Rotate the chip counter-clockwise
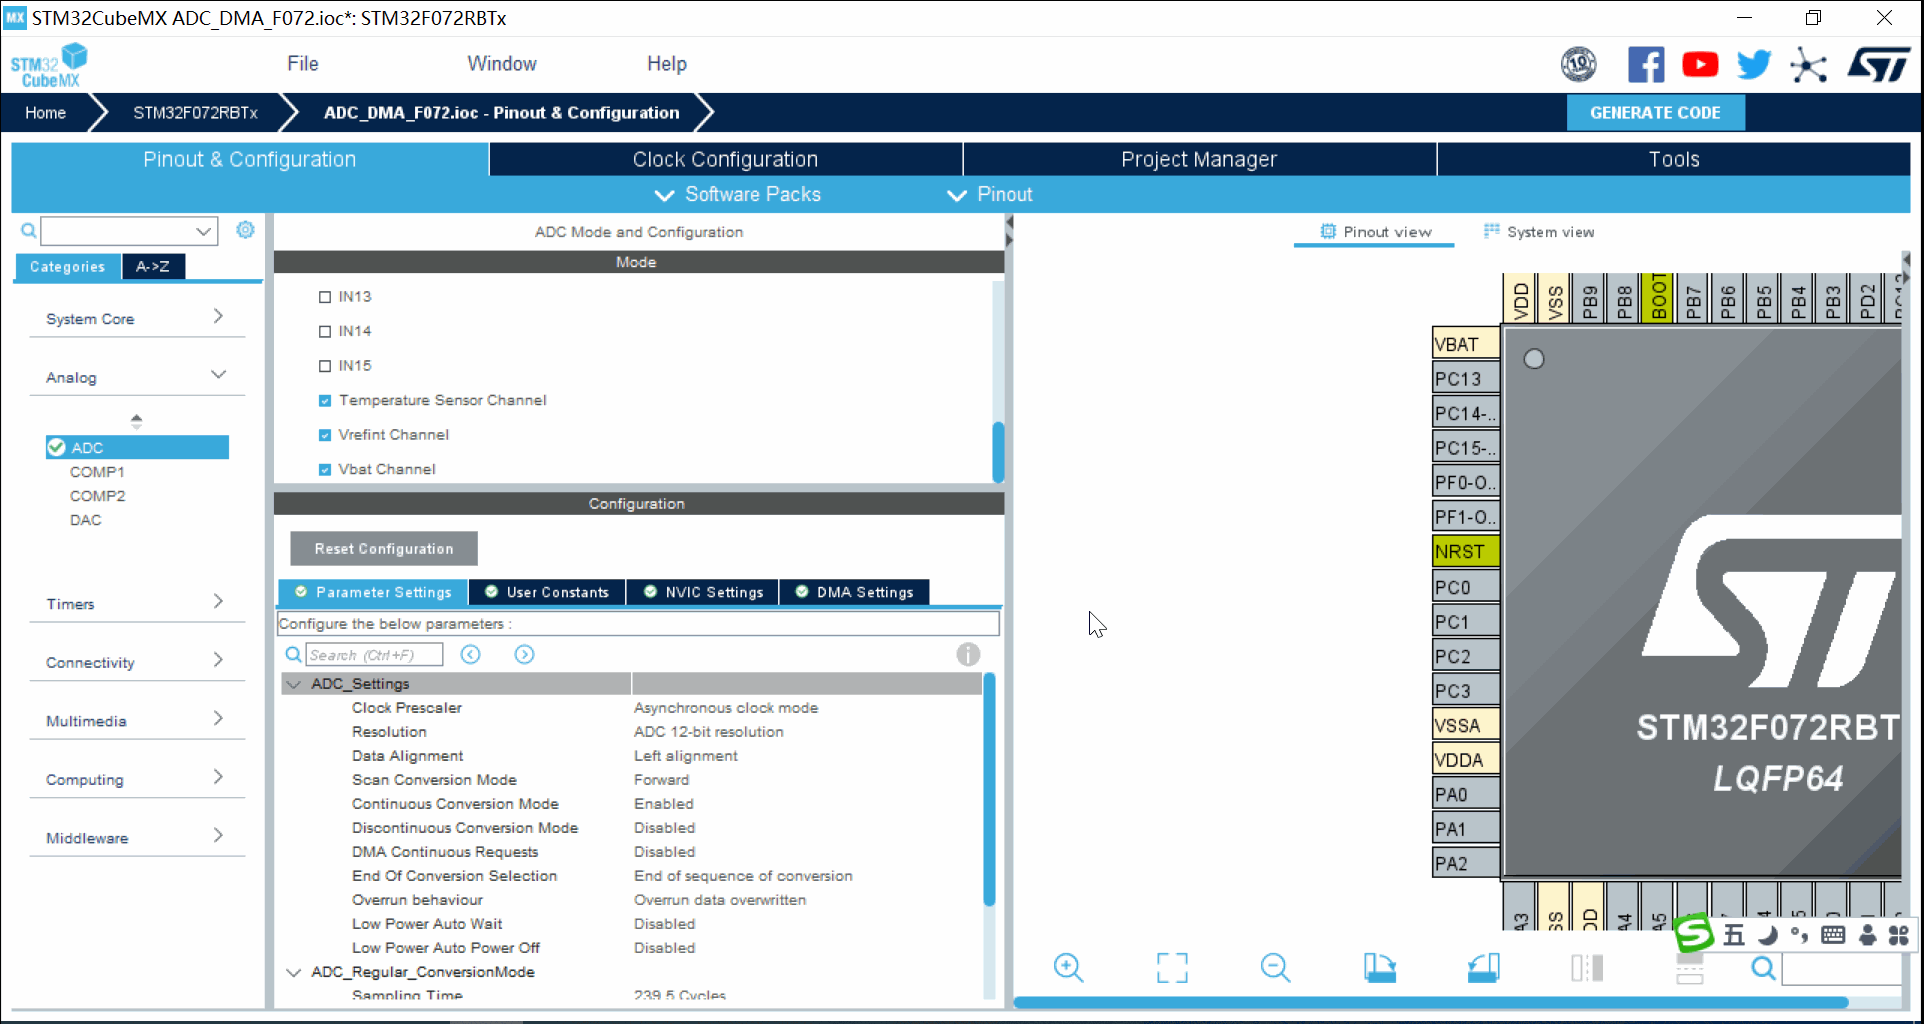Viewport: 1924px width, 1024px height. [x=1483, y=967]
